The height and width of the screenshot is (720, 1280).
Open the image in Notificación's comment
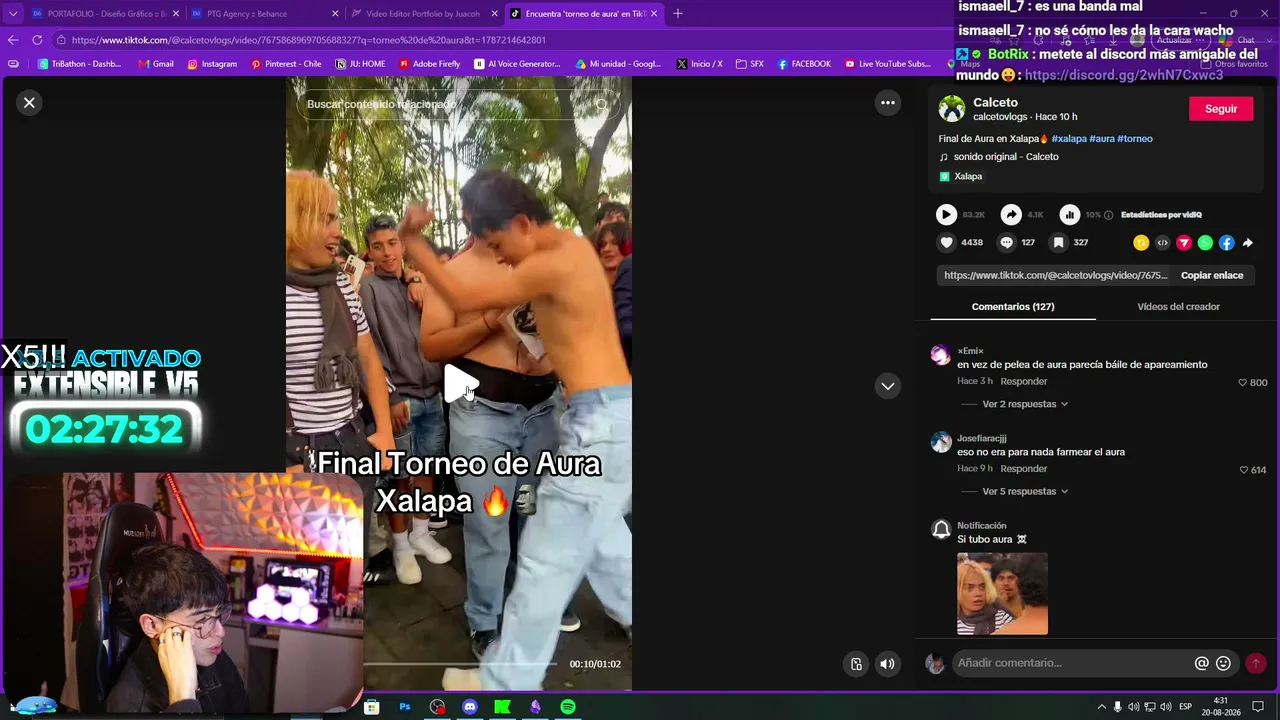coord(1002,594)
